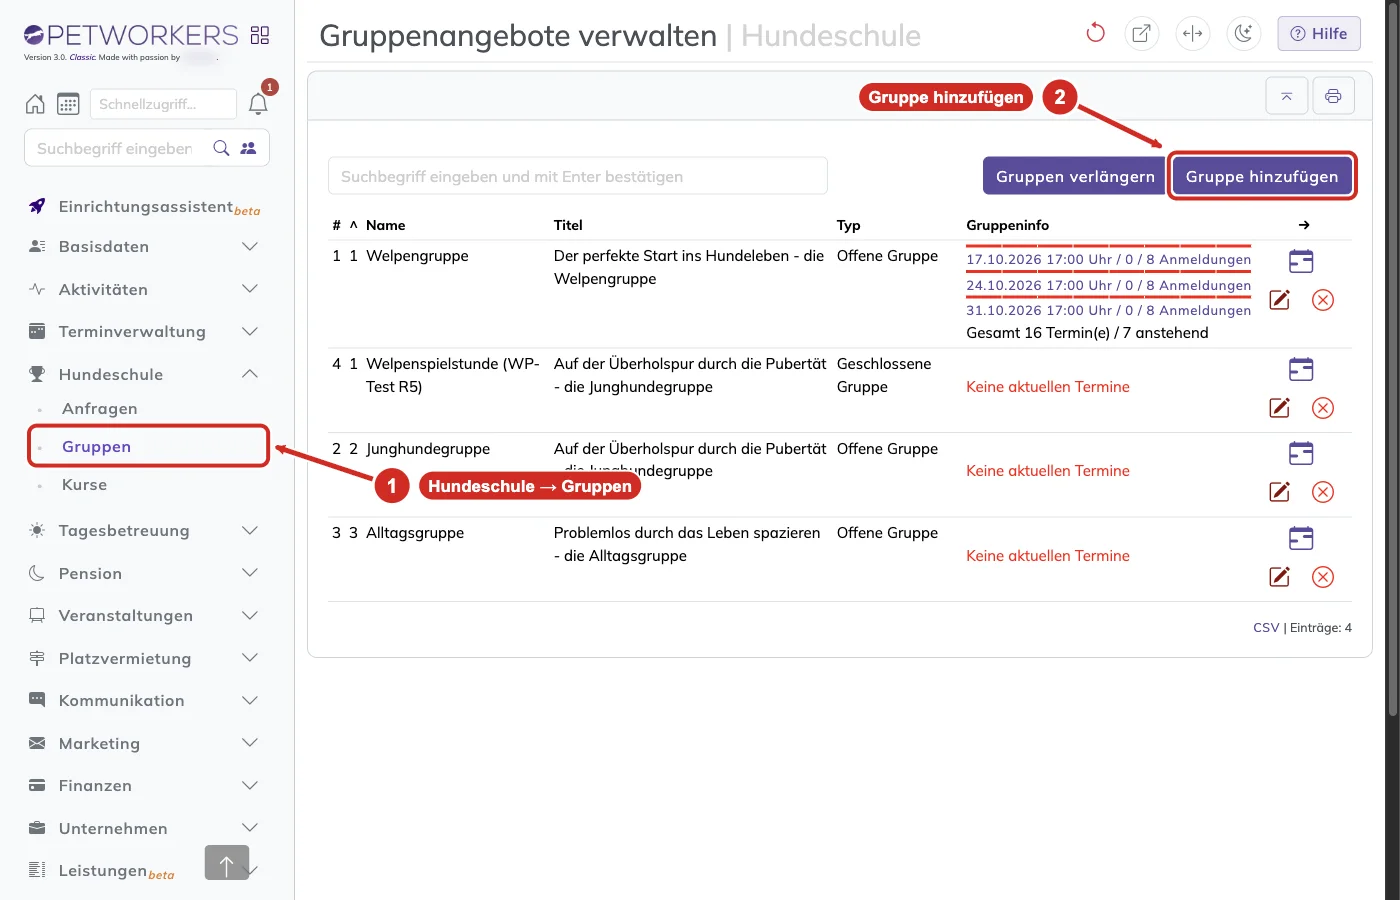Expand the Terminverwaltung menu chevron
The height and width of the screenshot is (900, 1400).
click(x=250, y=331)
